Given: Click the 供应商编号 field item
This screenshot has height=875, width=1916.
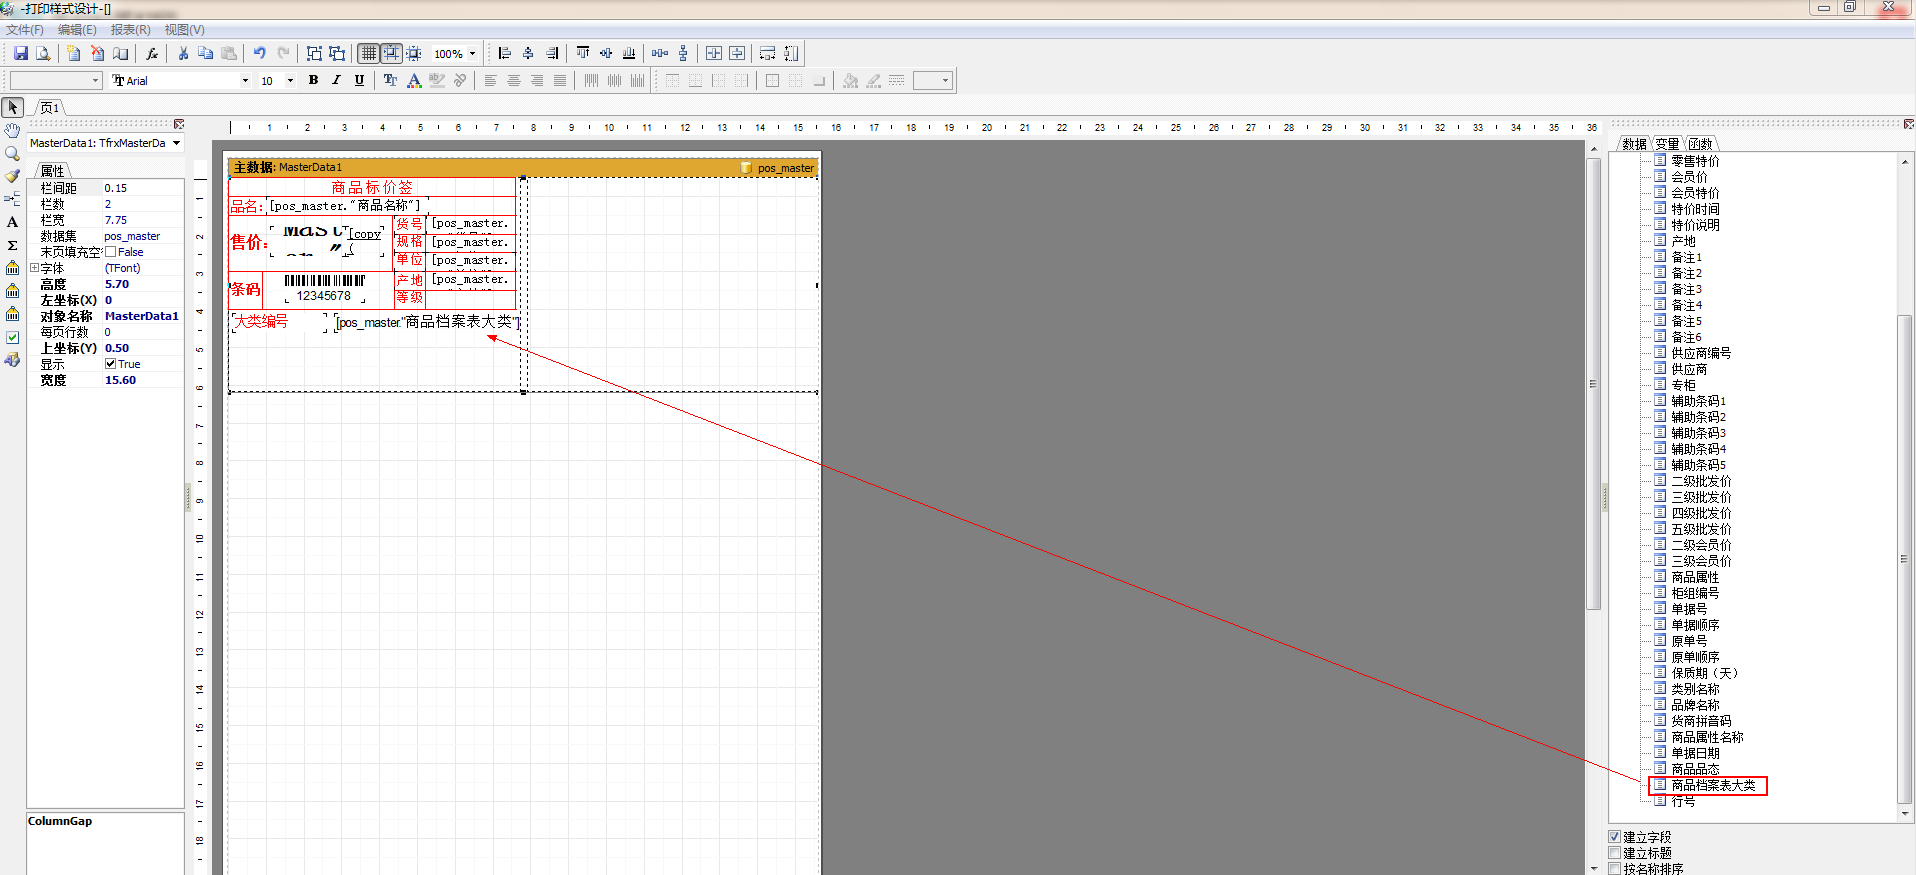Looking at the screenshot, I should pyautogui.click(x=1700, y=353).
